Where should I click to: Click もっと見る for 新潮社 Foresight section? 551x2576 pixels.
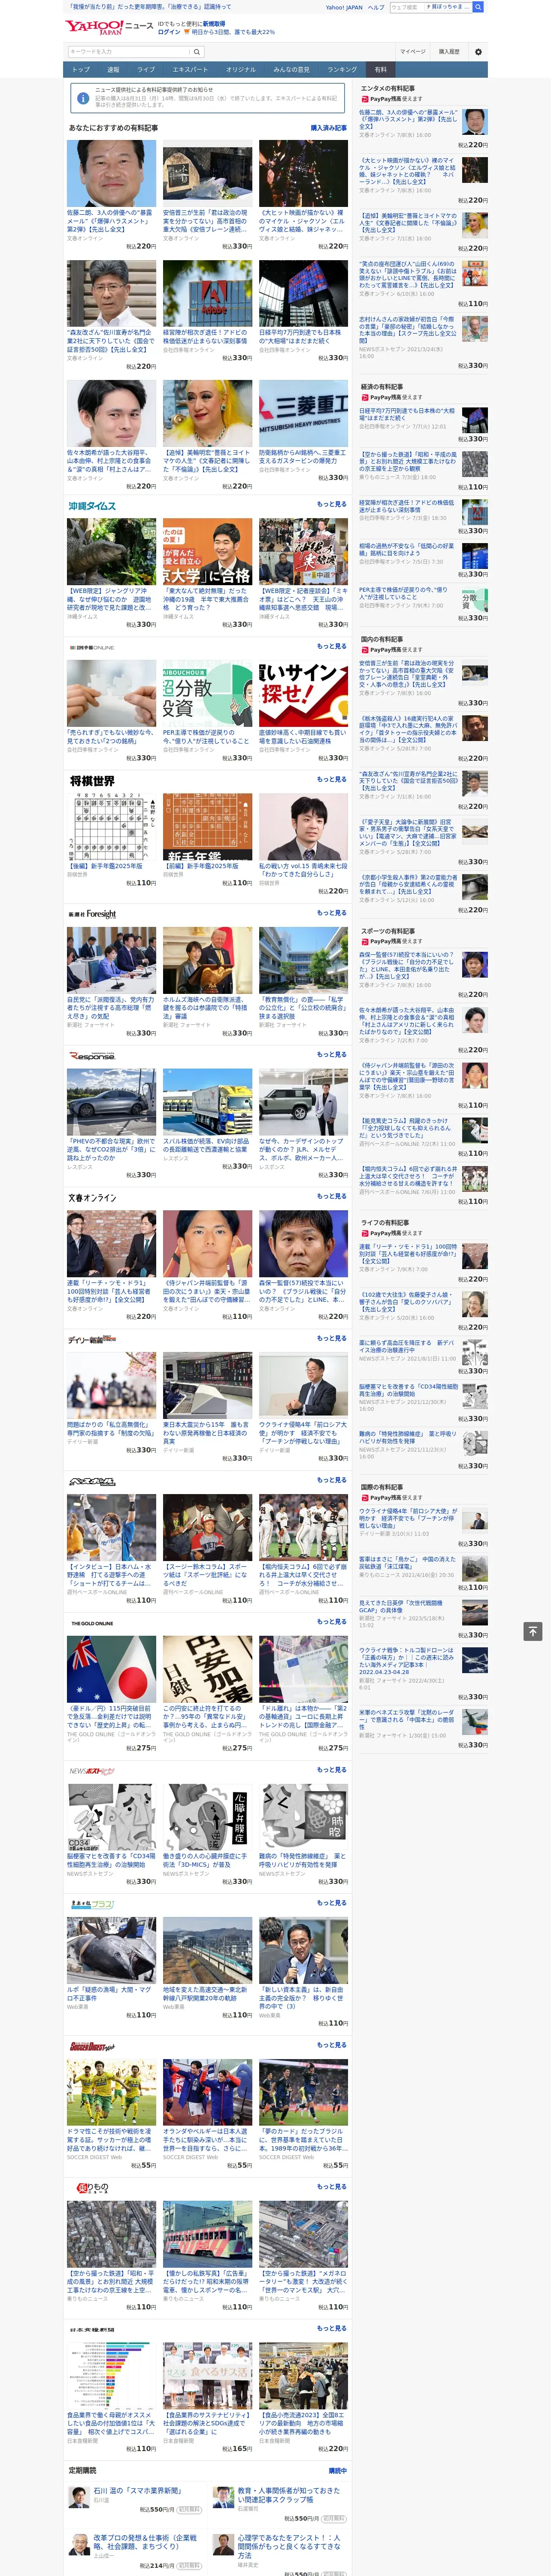point(332,913)
